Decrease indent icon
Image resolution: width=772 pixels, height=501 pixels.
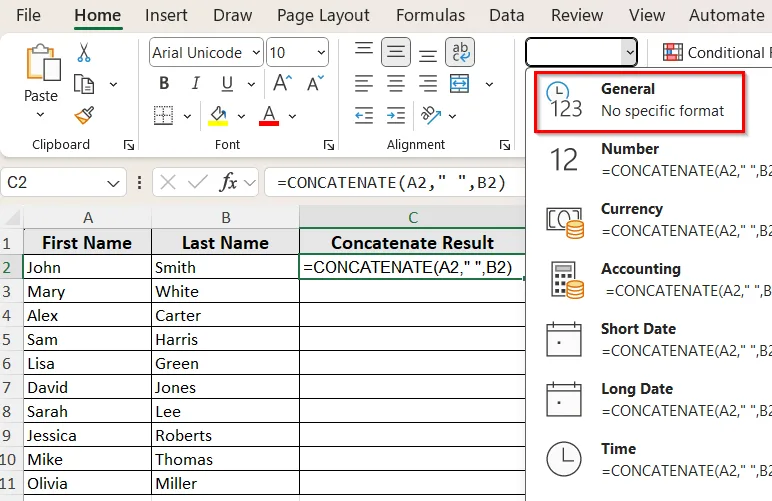pyautogui.click(x=364, y=116)
